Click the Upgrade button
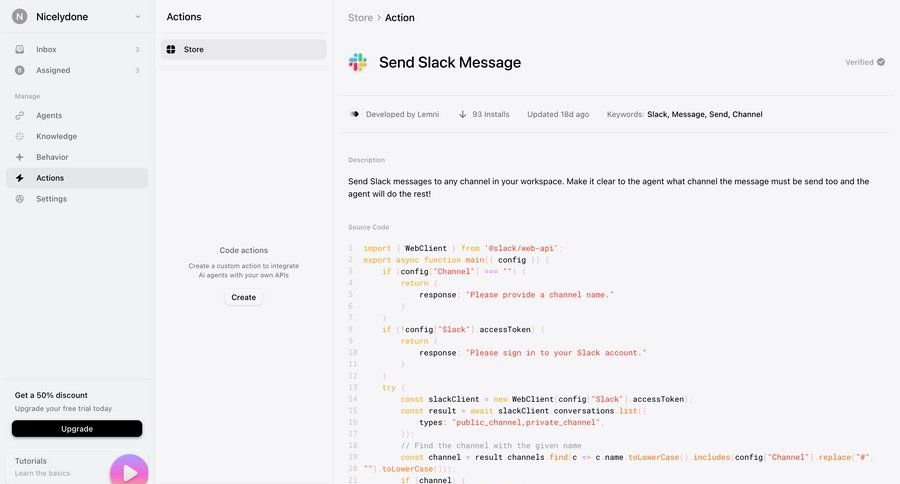This screenshot has height=484, width=900. coord(77,429)
